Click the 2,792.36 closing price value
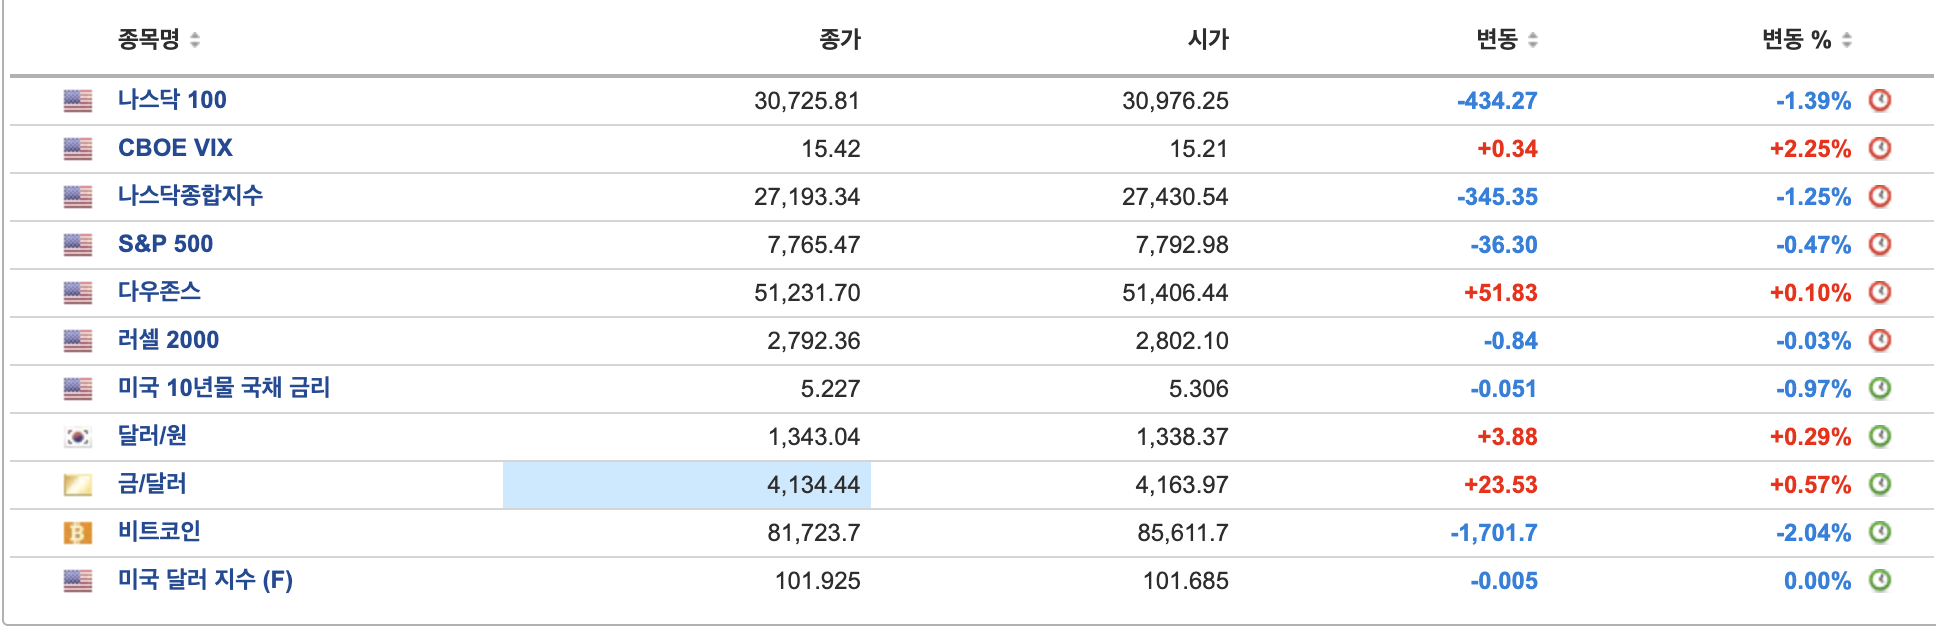The height and width of the screenshot is (628, 1936). tap(814, 341)
